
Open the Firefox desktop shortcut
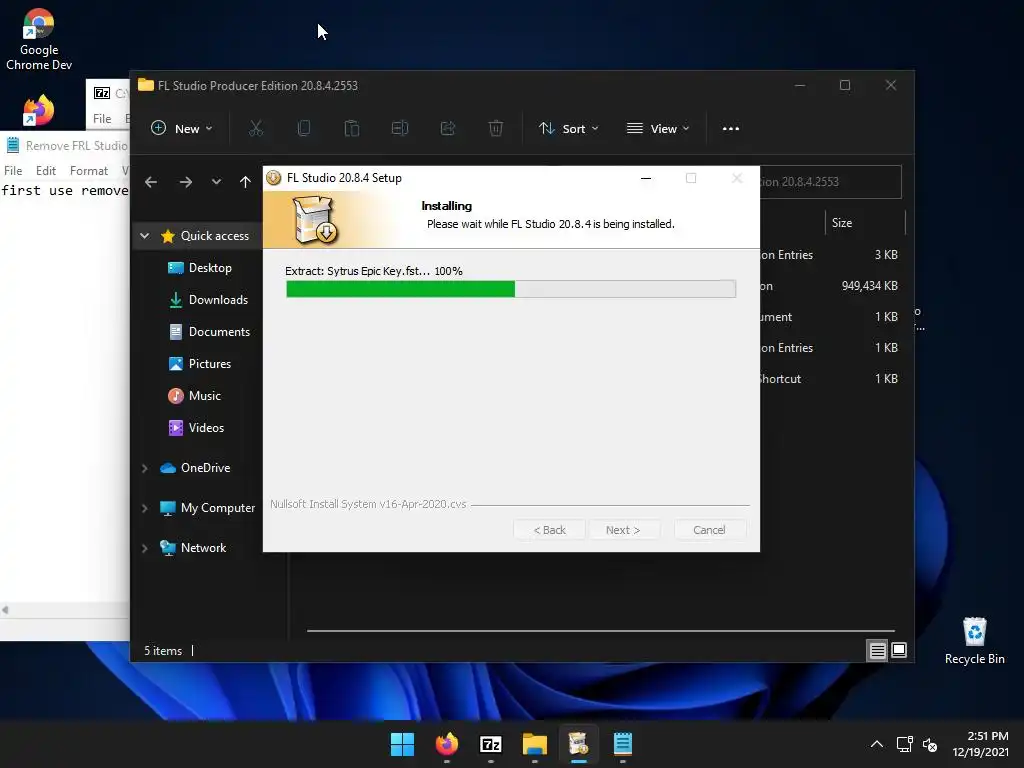coord(39,110)
